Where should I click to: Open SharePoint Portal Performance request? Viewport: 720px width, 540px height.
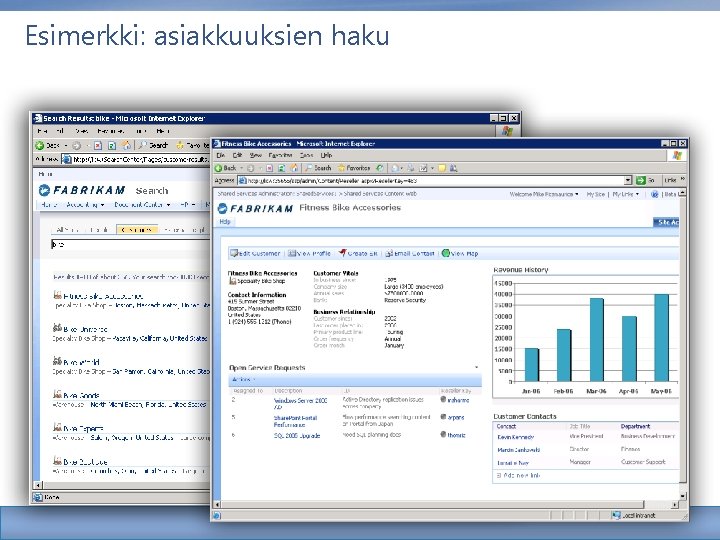coord(295,421)
